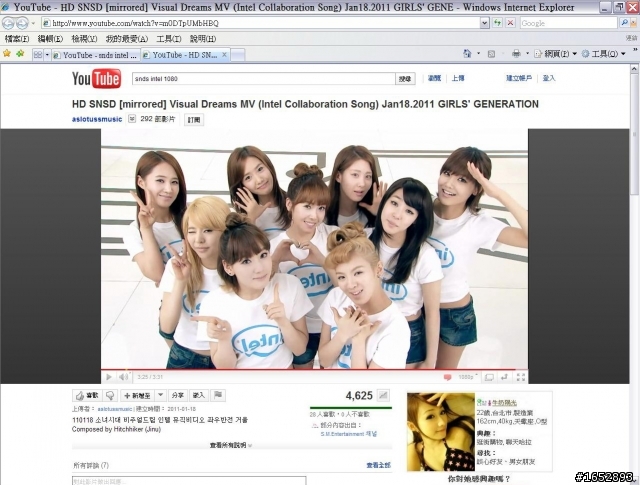Click the Create Account link in the YouTube header
Image resolution: width=640 pixels, height=485 pixels.
[x=519, y=78]
